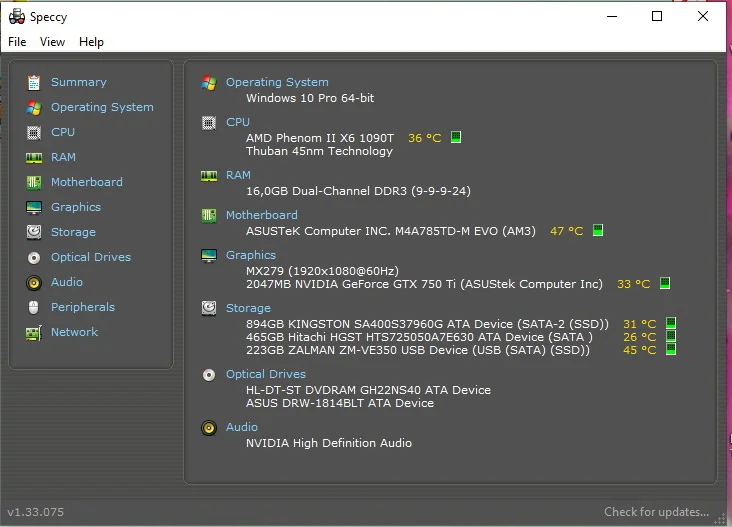
Task: Click the Motherboard icon in the main panel
Action: point(209,216)
